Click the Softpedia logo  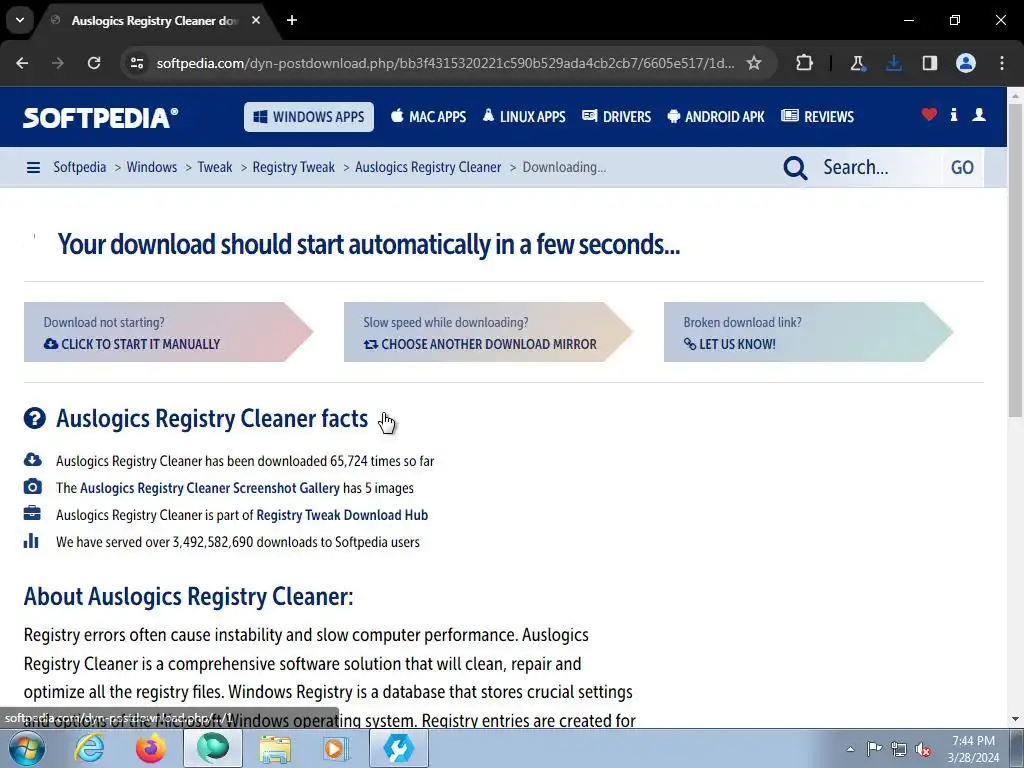(x=101, y=117)
